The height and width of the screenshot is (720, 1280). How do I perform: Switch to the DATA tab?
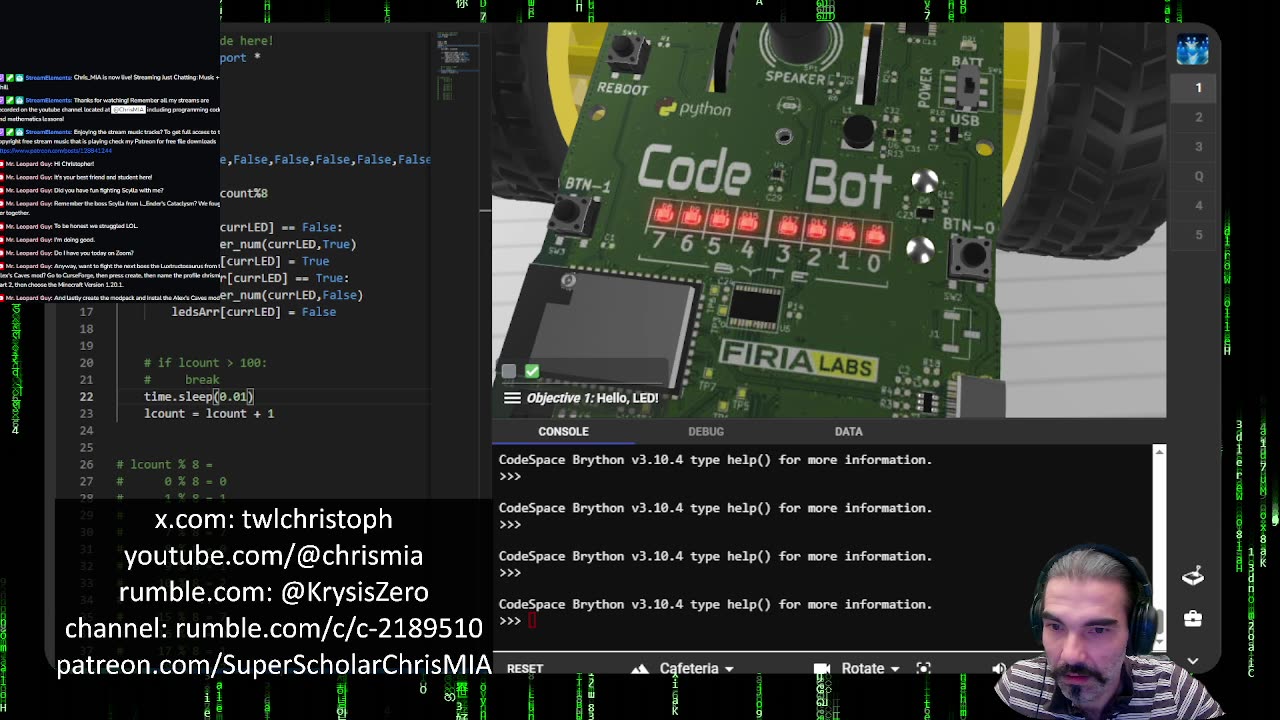coord(848,431)
